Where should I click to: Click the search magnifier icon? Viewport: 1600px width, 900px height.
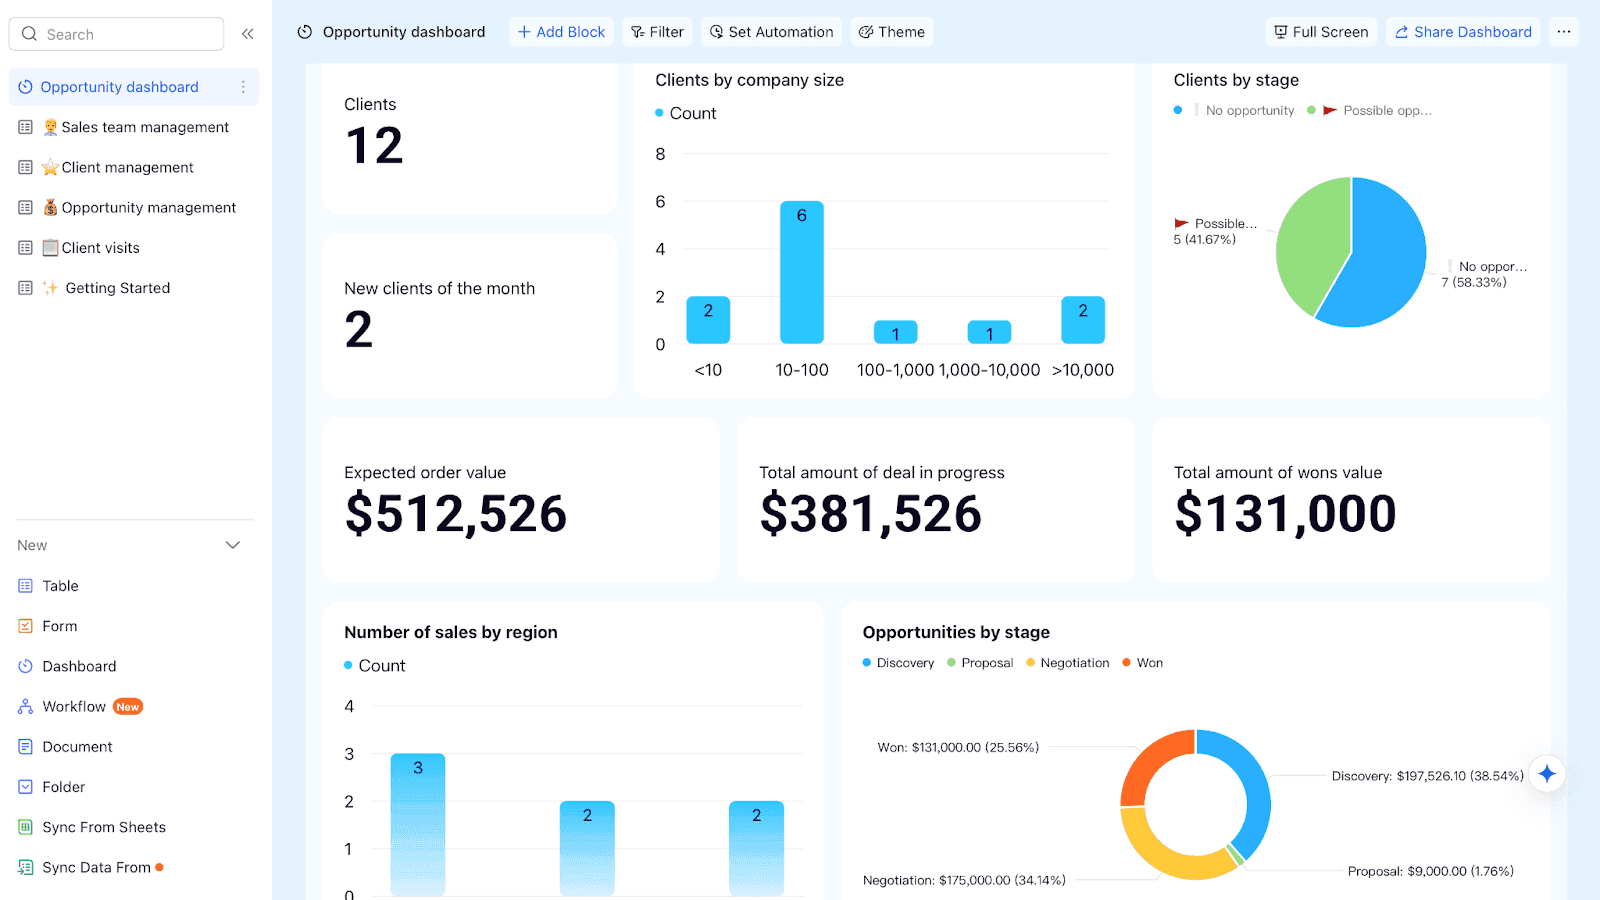pos(29,34)
